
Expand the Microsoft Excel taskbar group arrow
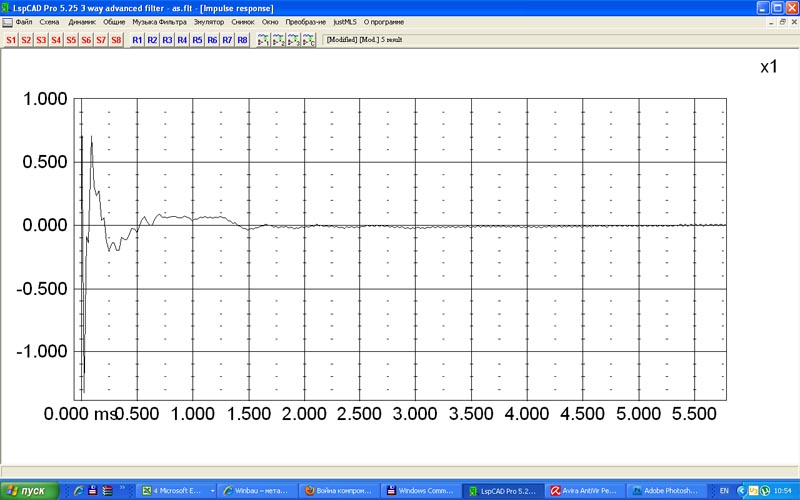tap(213, 491)
